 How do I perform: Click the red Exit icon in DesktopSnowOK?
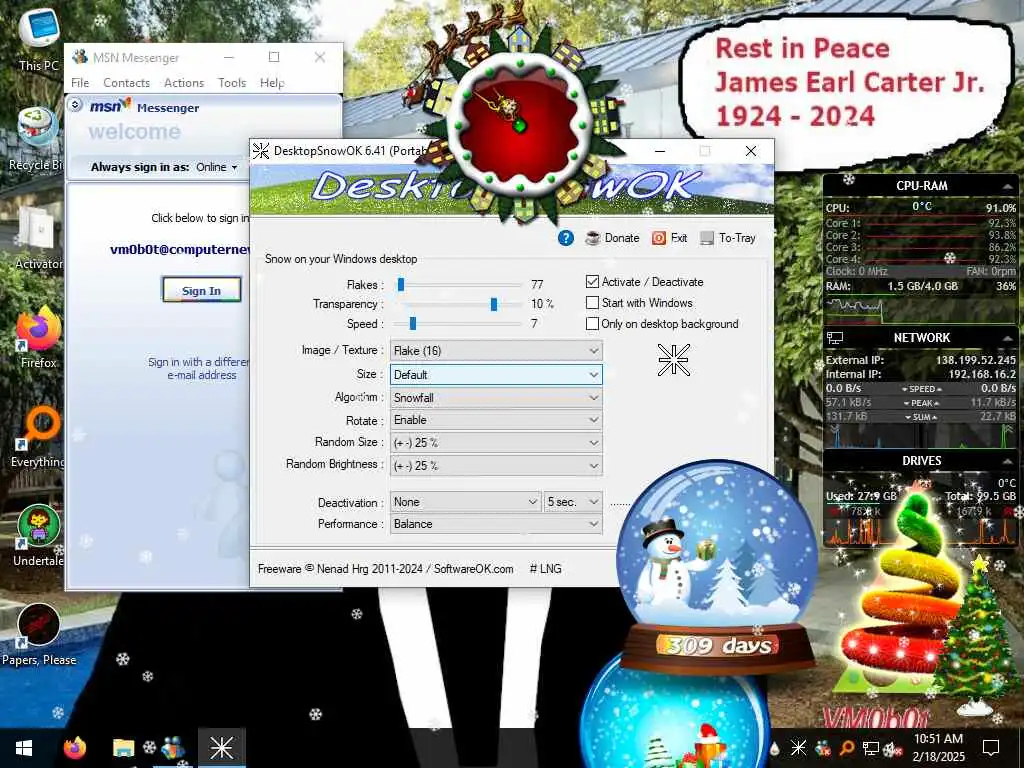pyautogui.click(x=659, y=238)
